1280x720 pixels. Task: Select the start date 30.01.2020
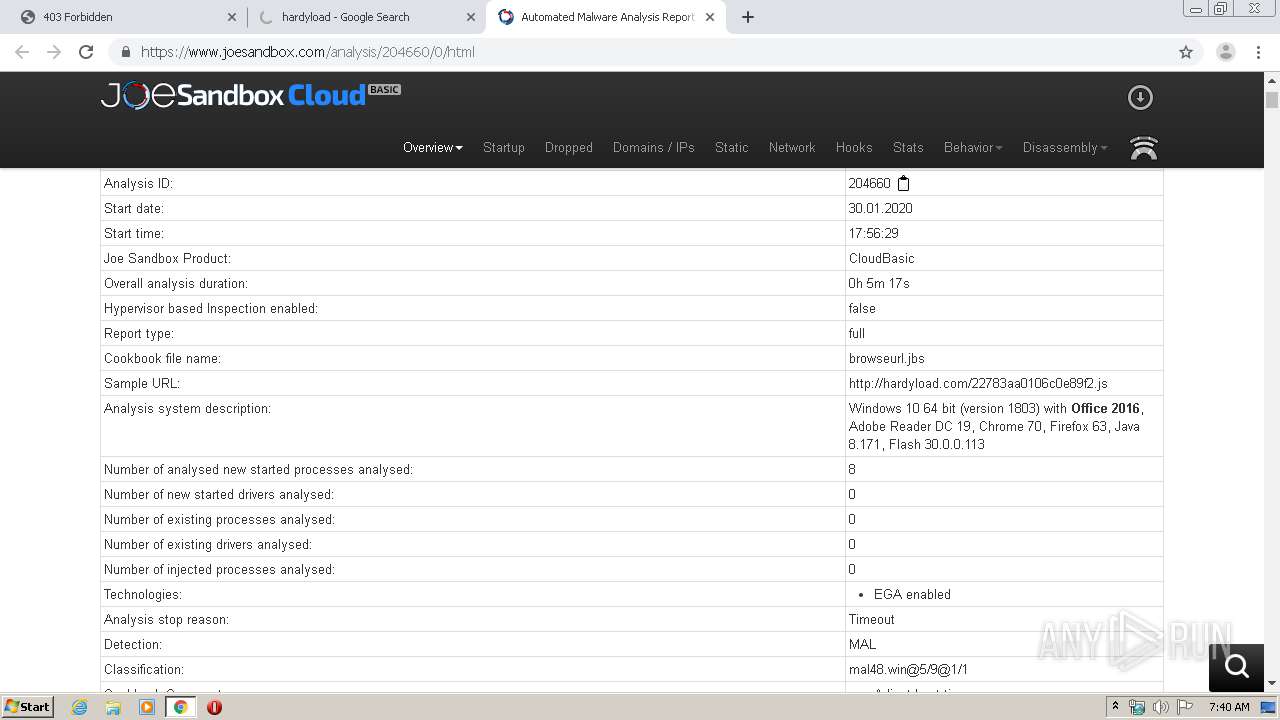point(880,208)
